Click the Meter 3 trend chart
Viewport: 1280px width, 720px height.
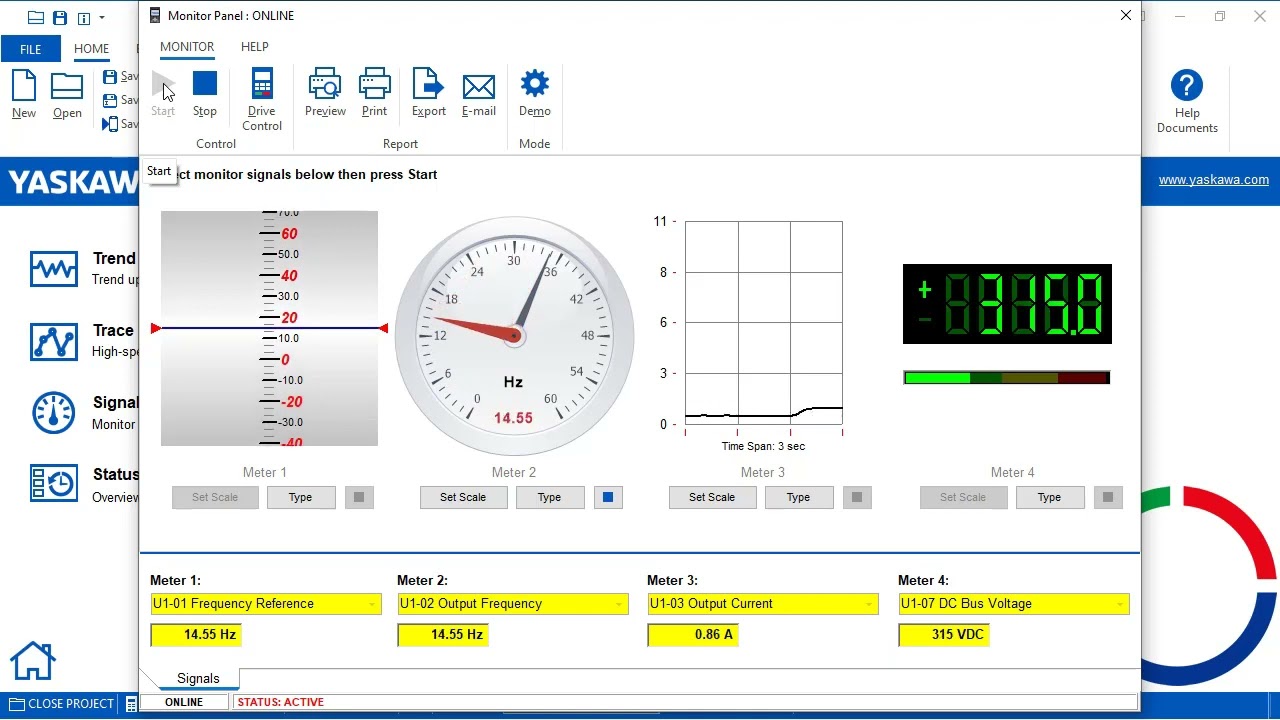click(x=763, y=323)
